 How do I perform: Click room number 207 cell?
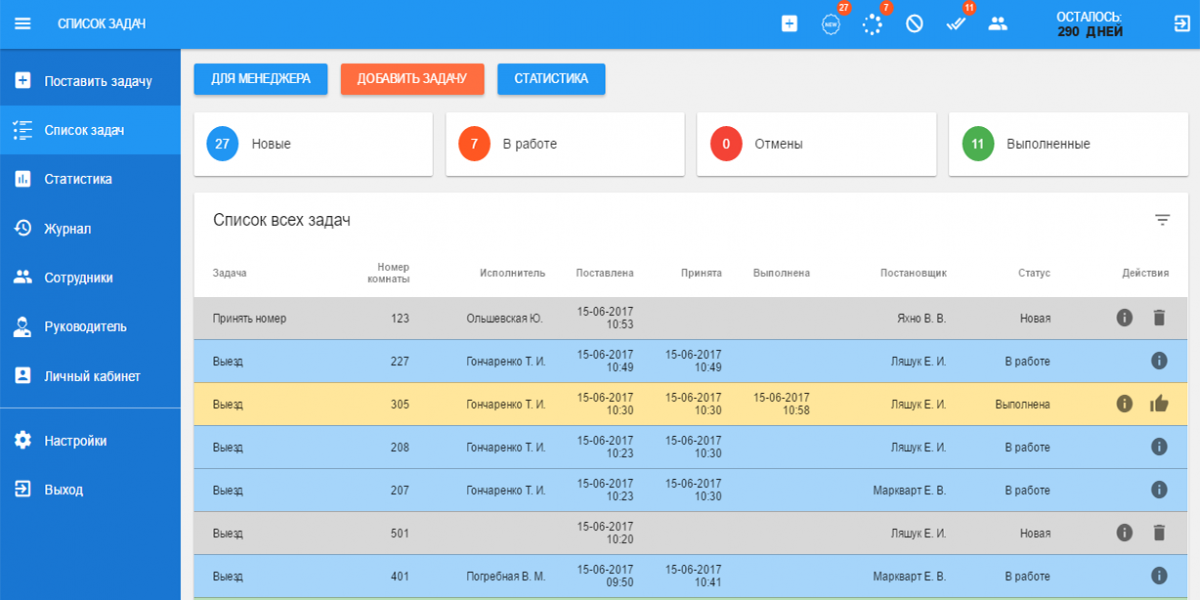coord(400,490)
